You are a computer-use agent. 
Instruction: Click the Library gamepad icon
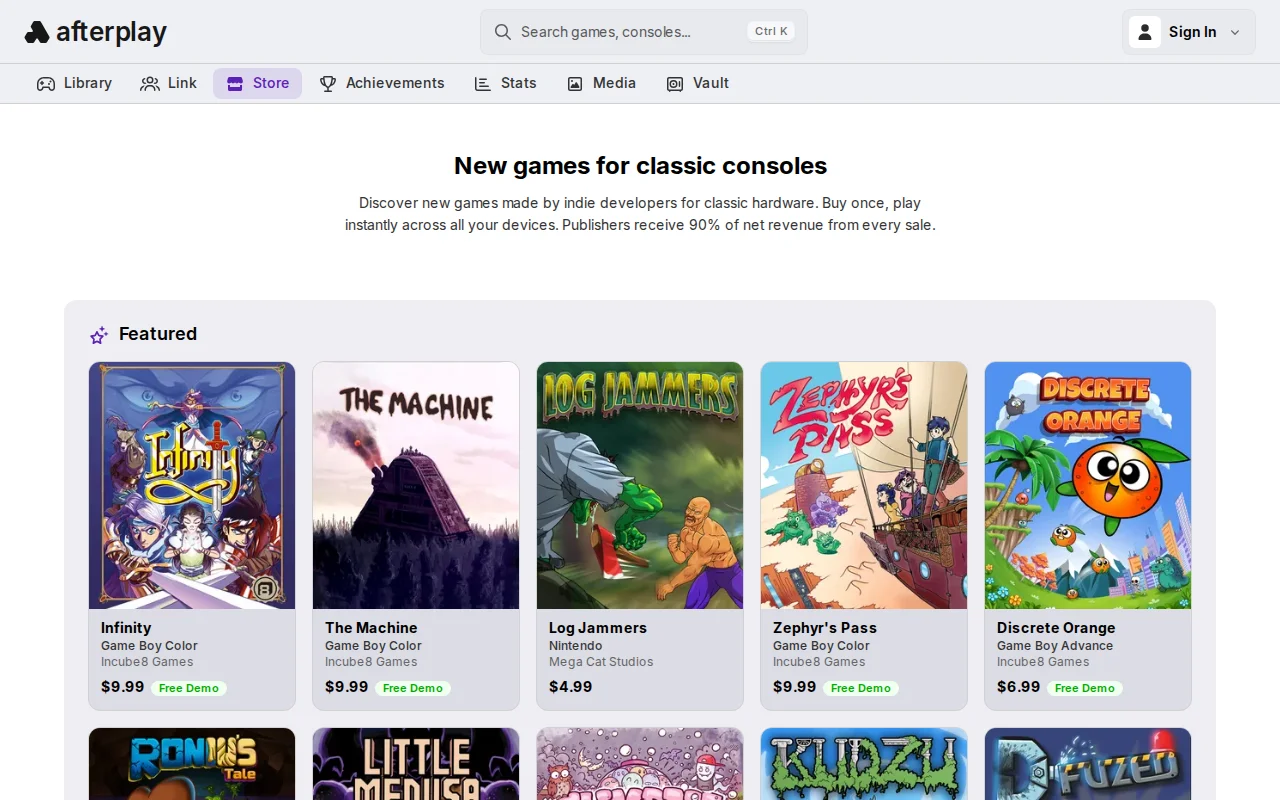46,84
